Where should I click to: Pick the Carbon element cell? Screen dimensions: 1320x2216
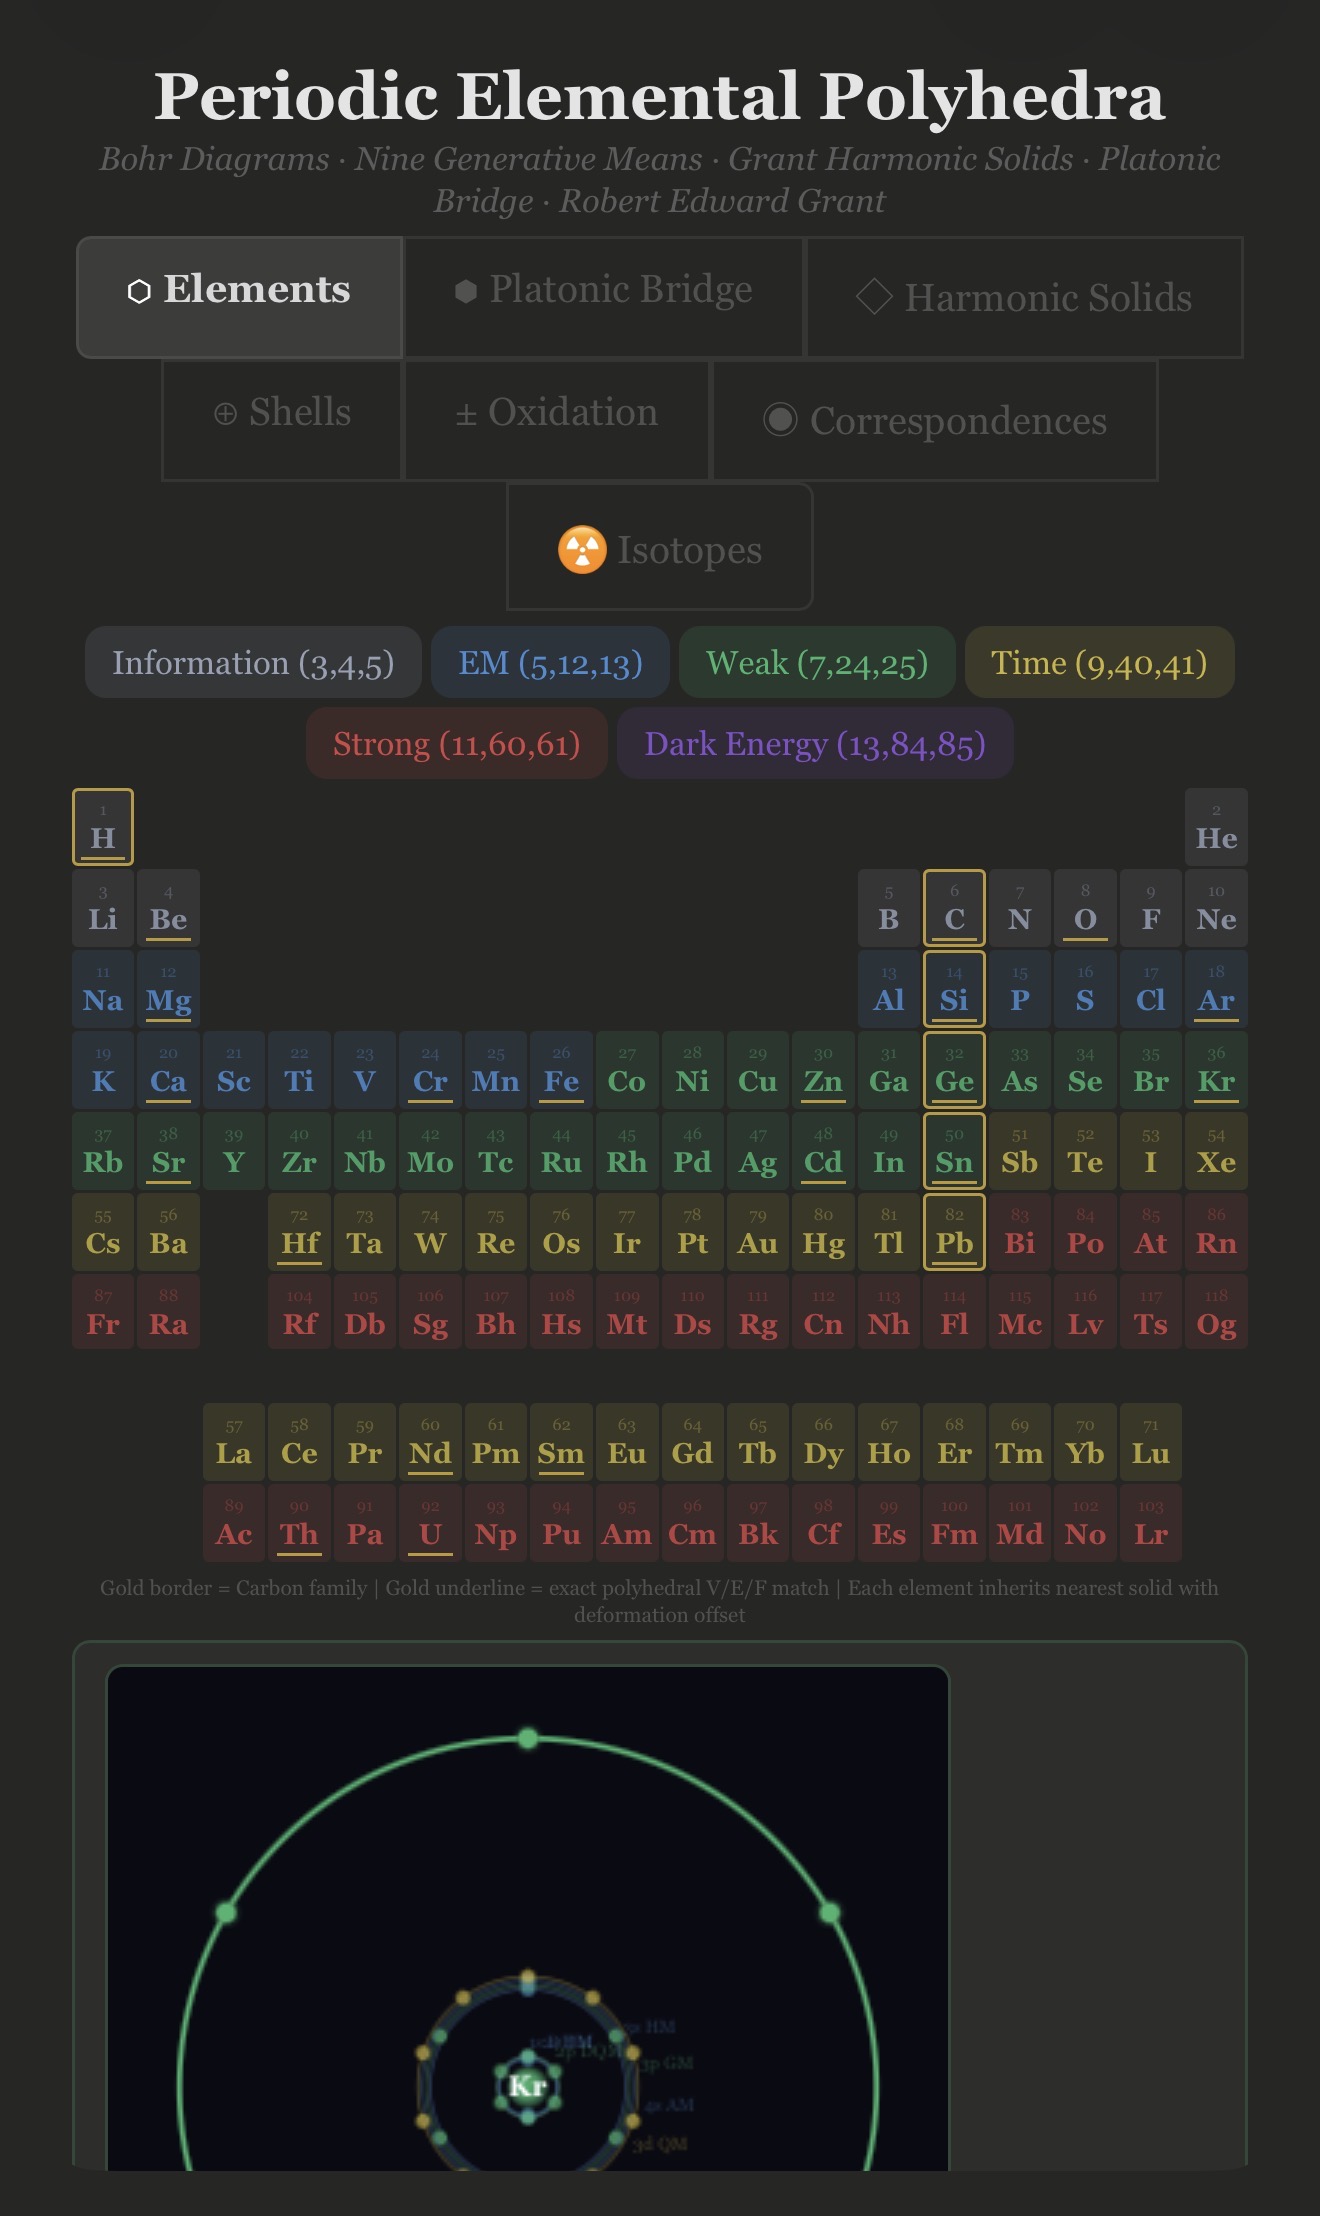click(954, 908)
